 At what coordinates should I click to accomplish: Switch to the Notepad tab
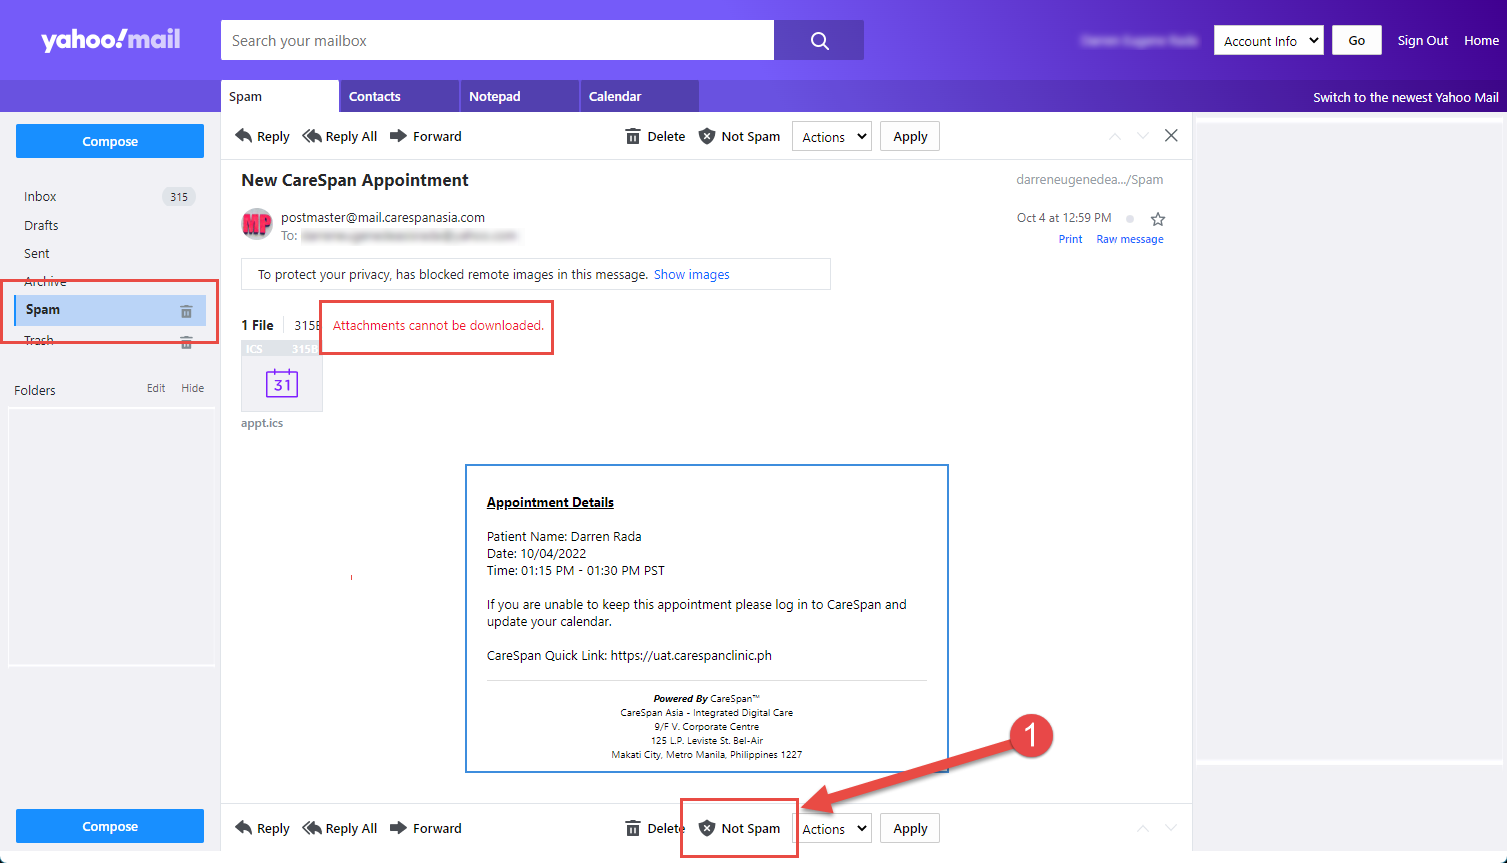pos(519,96)
